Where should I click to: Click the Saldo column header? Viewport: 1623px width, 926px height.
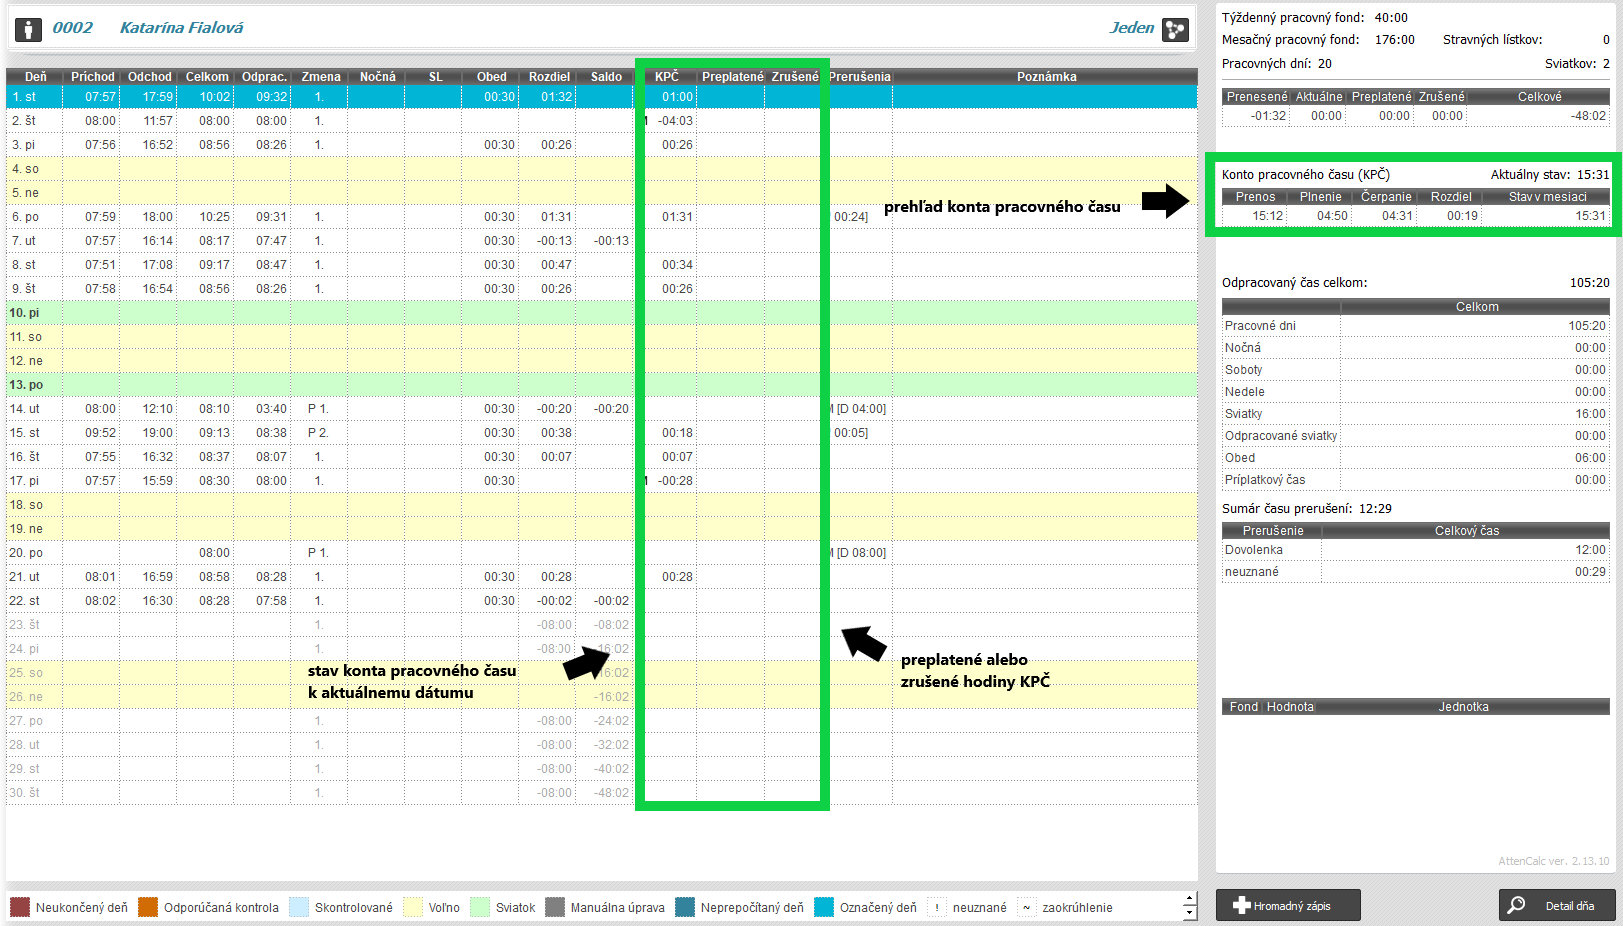coord(606,77)
